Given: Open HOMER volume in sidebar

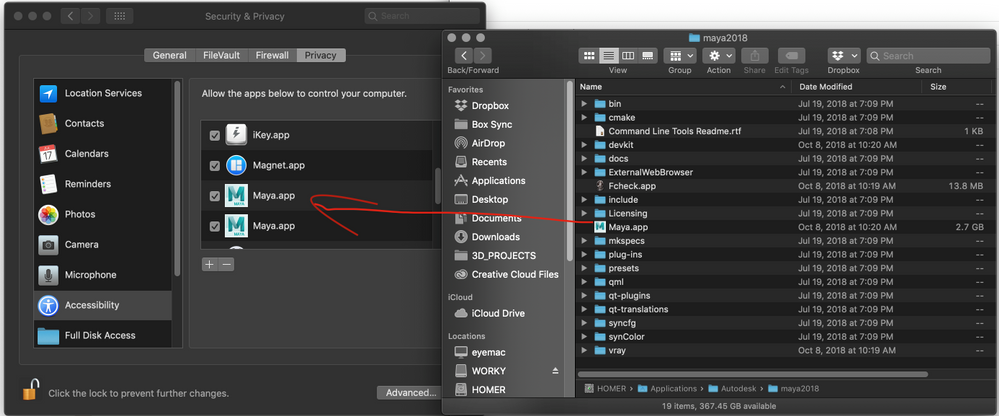Looking at the screenshot, I should pos(480,389).
